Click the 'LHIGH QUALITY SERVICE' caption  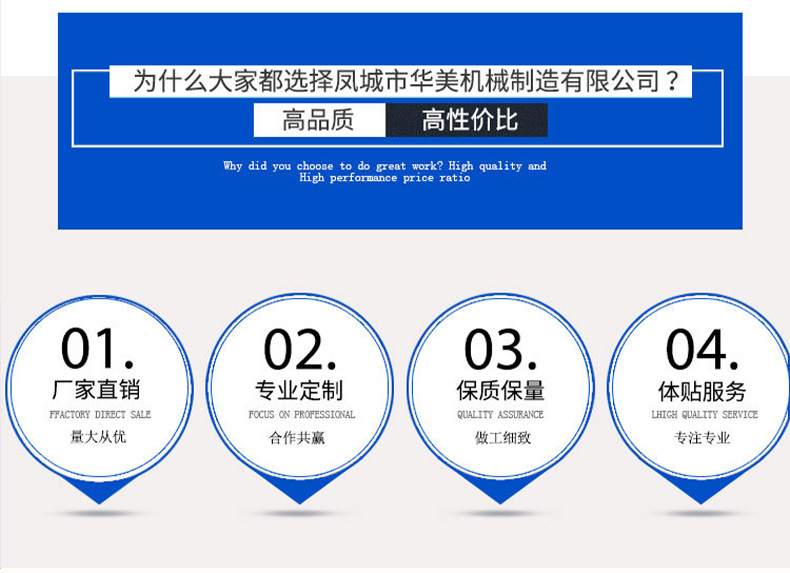[705, 415]
